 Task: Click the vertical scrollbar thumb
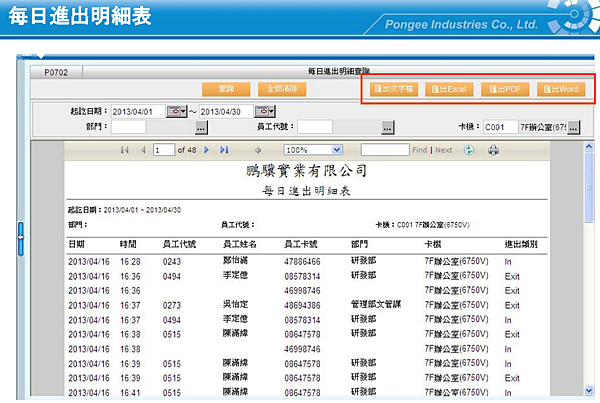tap(589, 188)
